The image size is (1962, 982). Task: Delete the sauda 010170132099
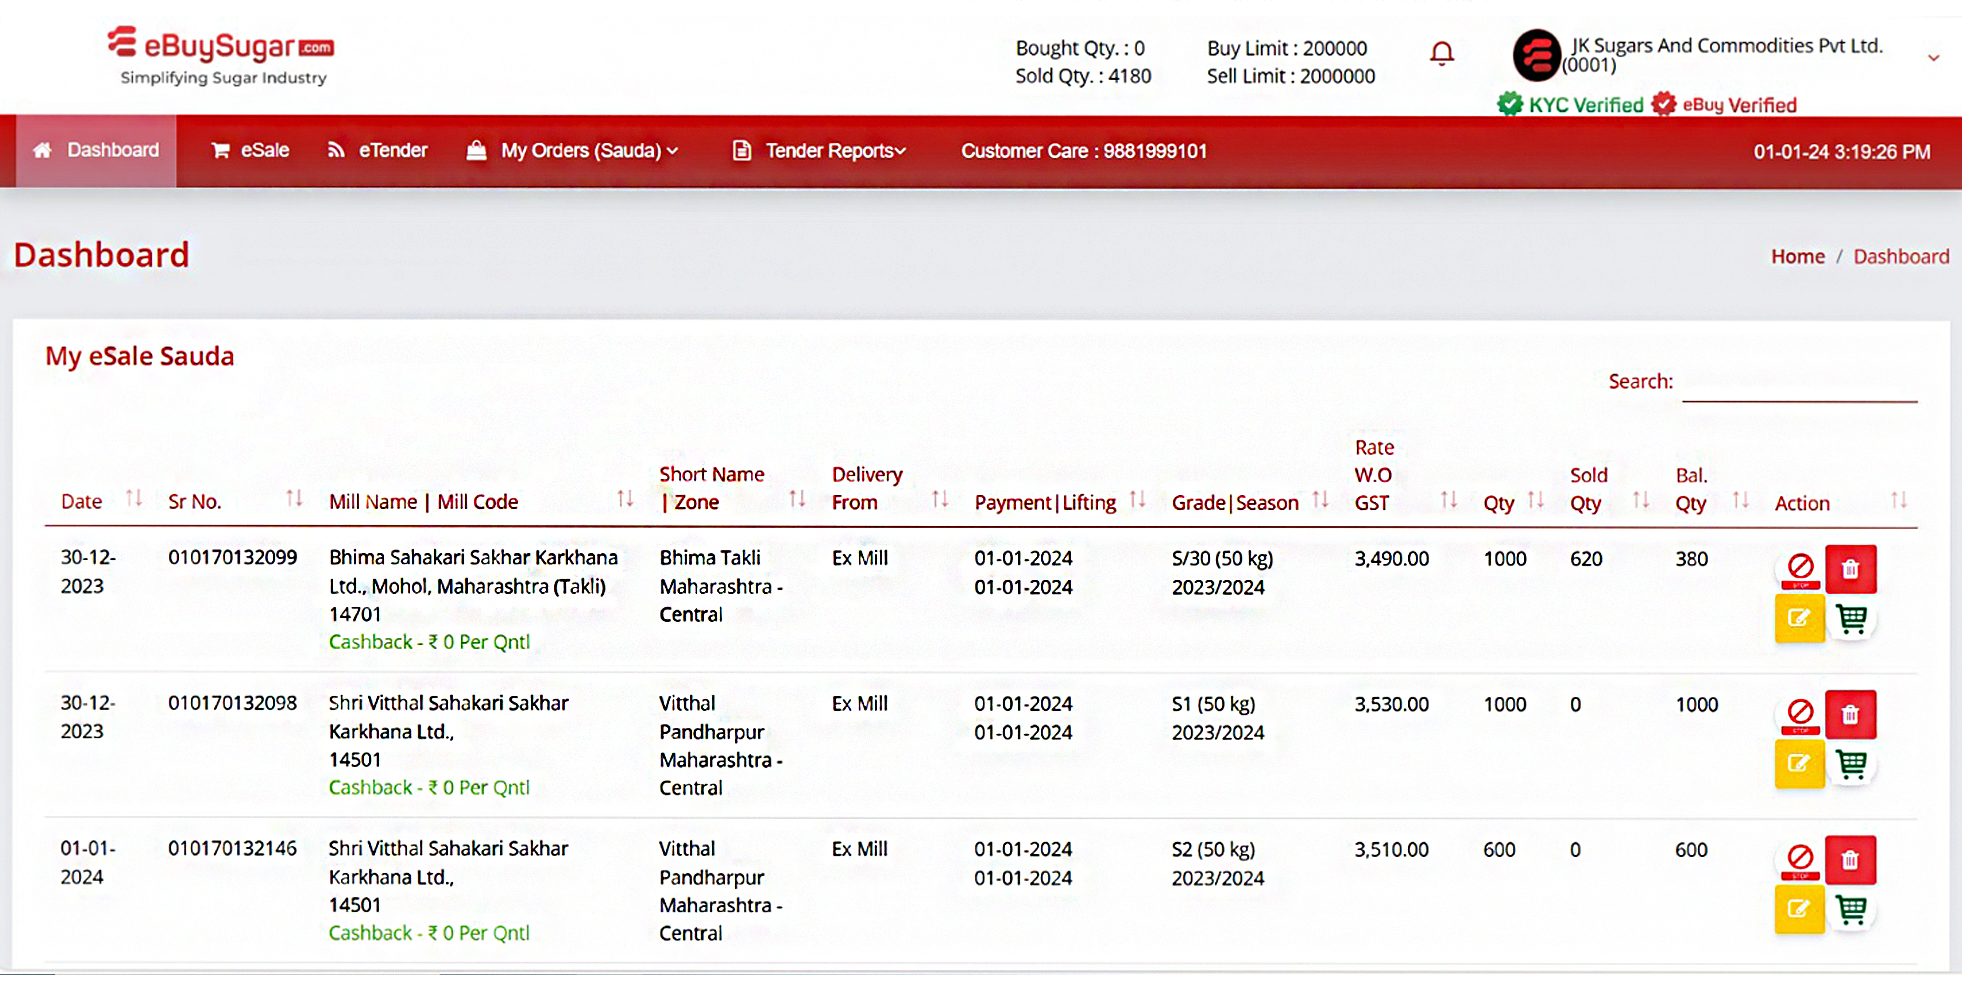tap(1850, 569)
